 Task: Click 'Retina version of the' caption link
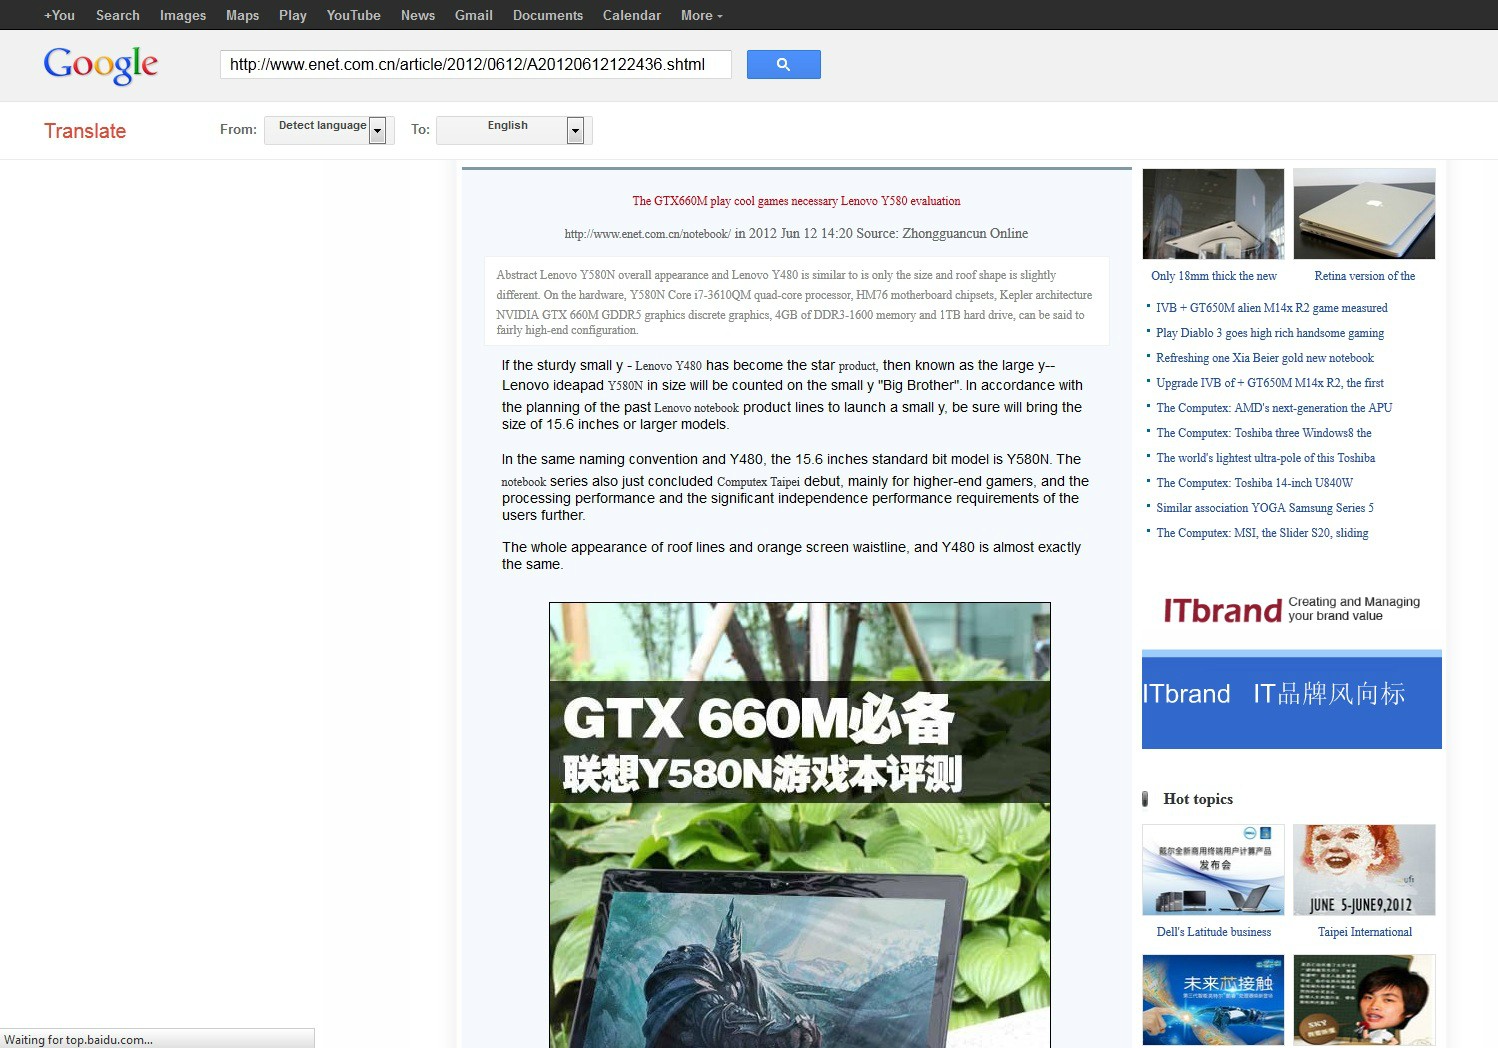pyautogui.click(x=1365, y=276)
